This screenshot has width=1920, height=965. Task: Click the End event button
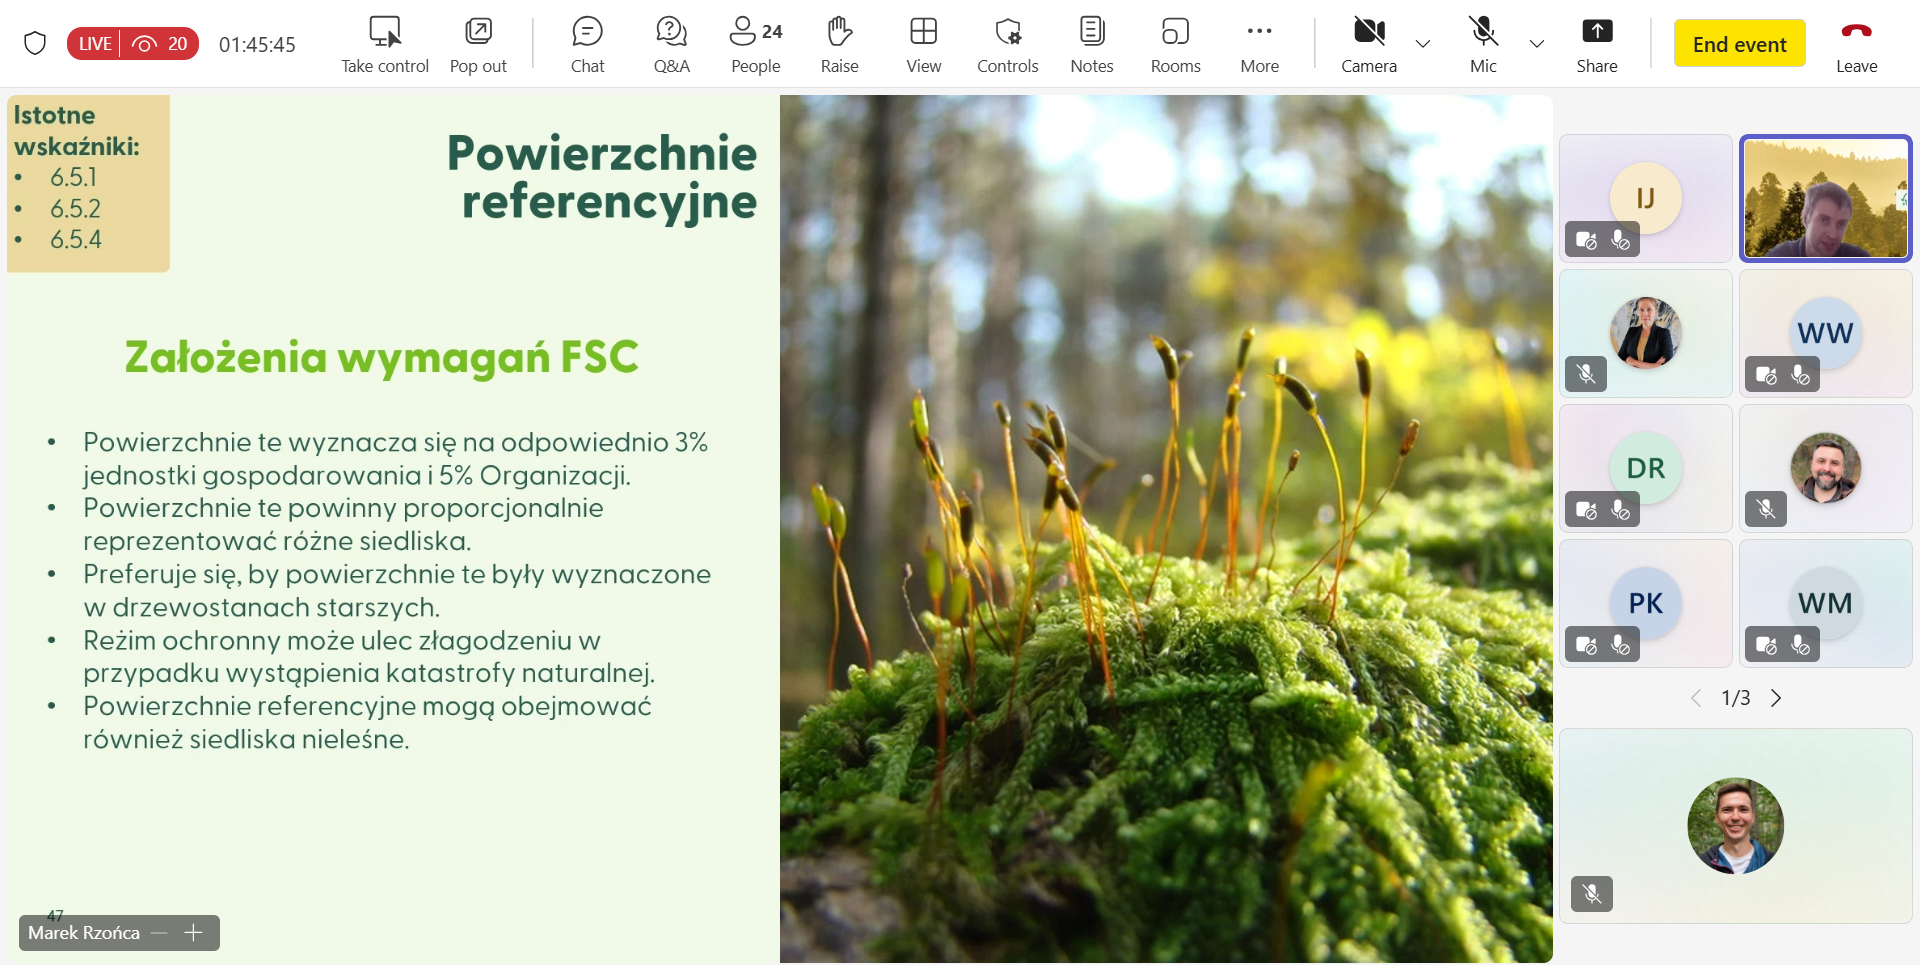[1739, 44]
